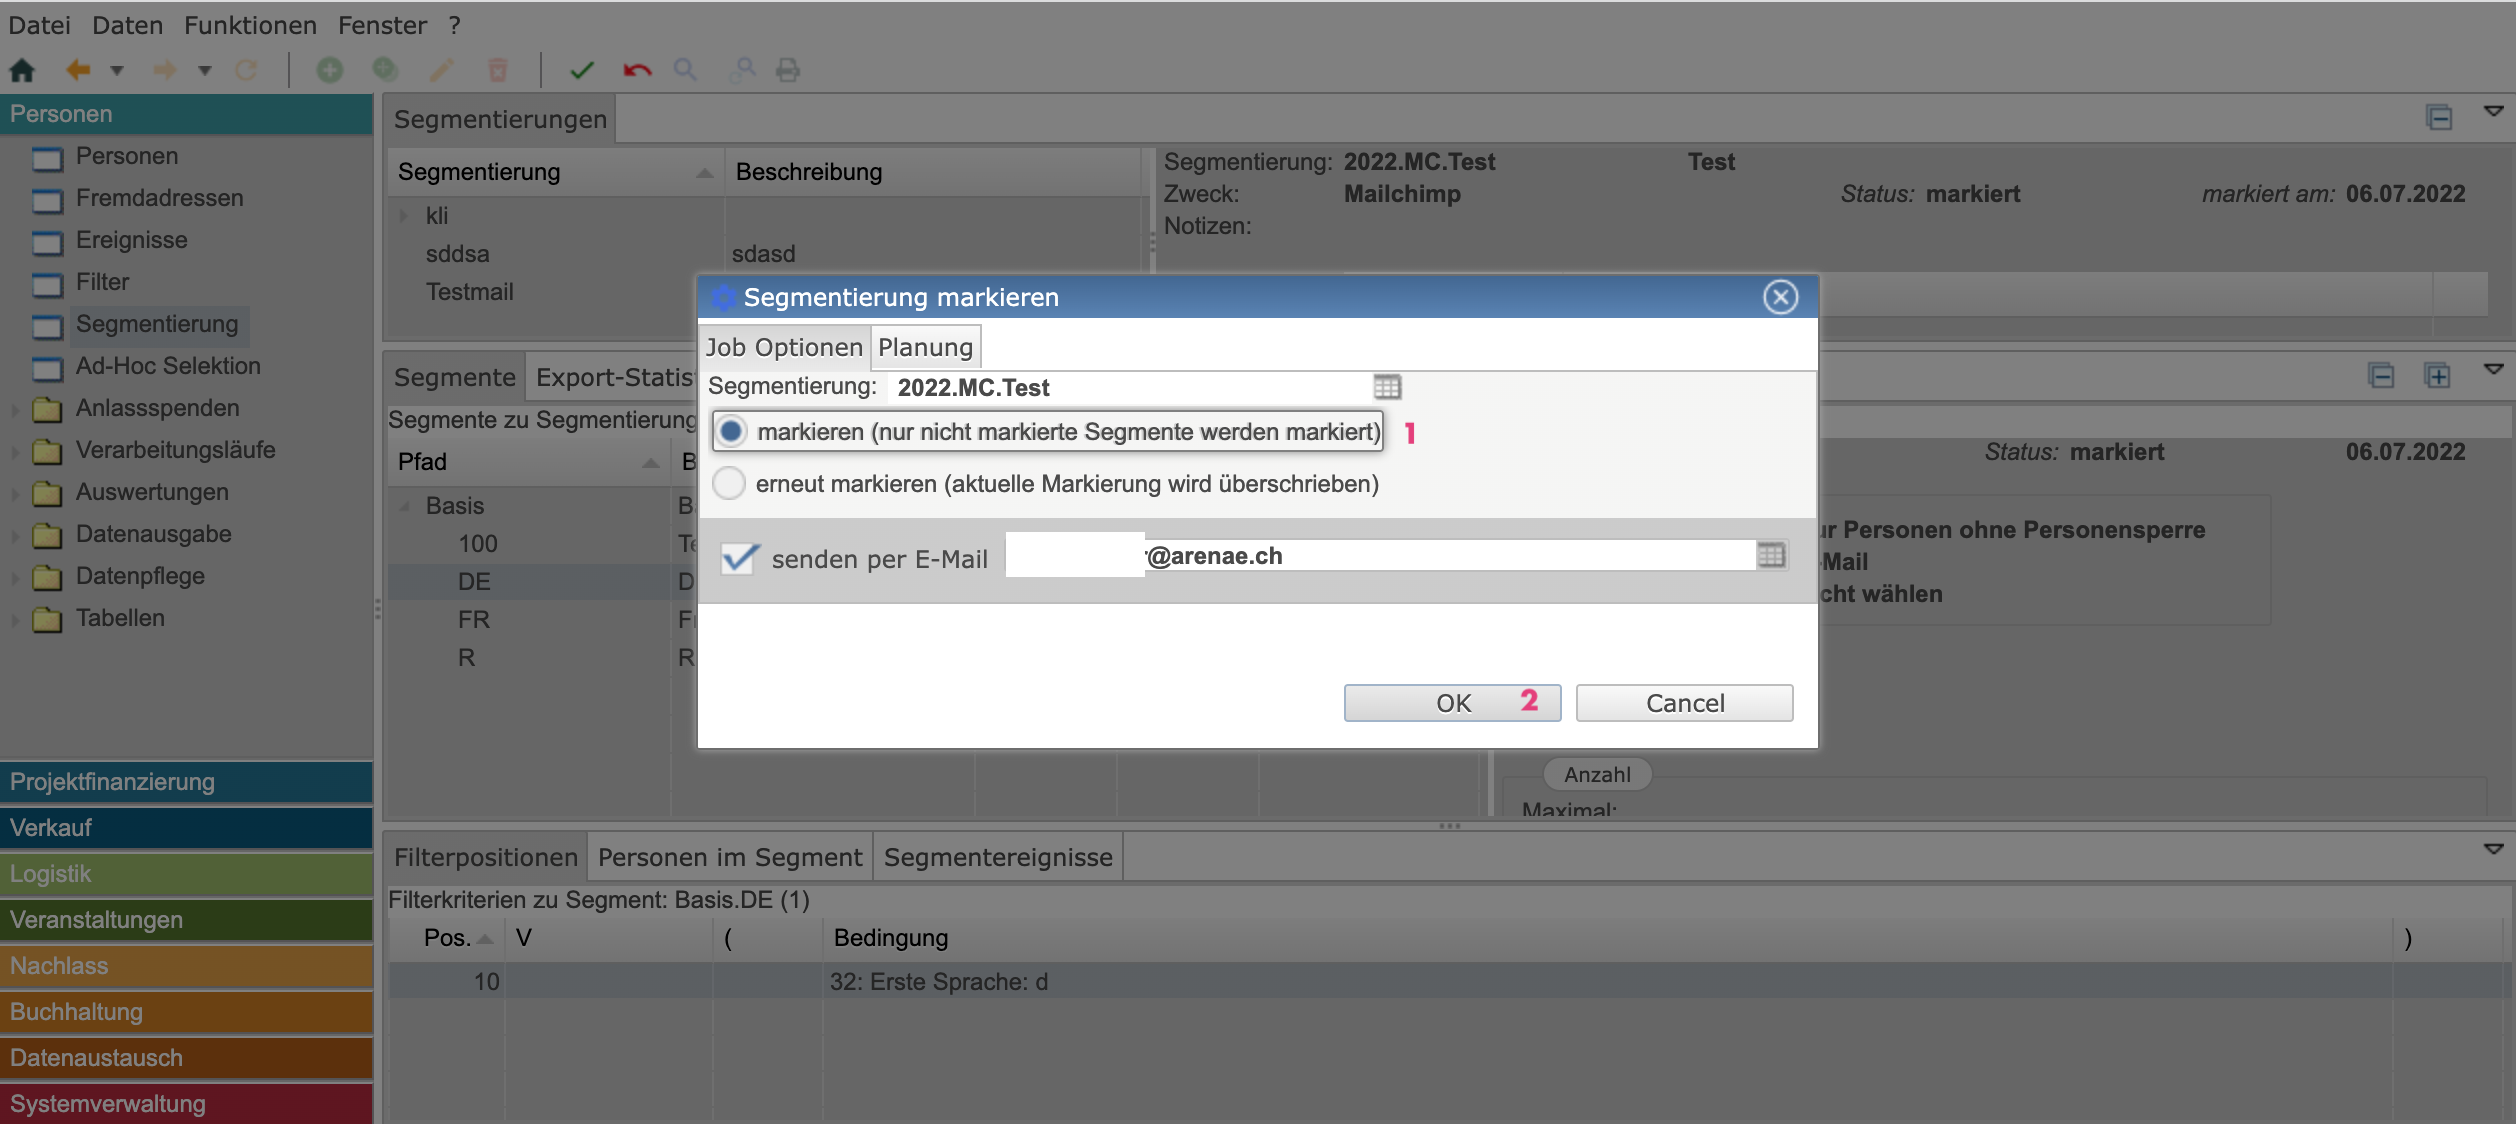Click the e-mail address input field
This screenshot has width=2516, height=1124.
1450,556
